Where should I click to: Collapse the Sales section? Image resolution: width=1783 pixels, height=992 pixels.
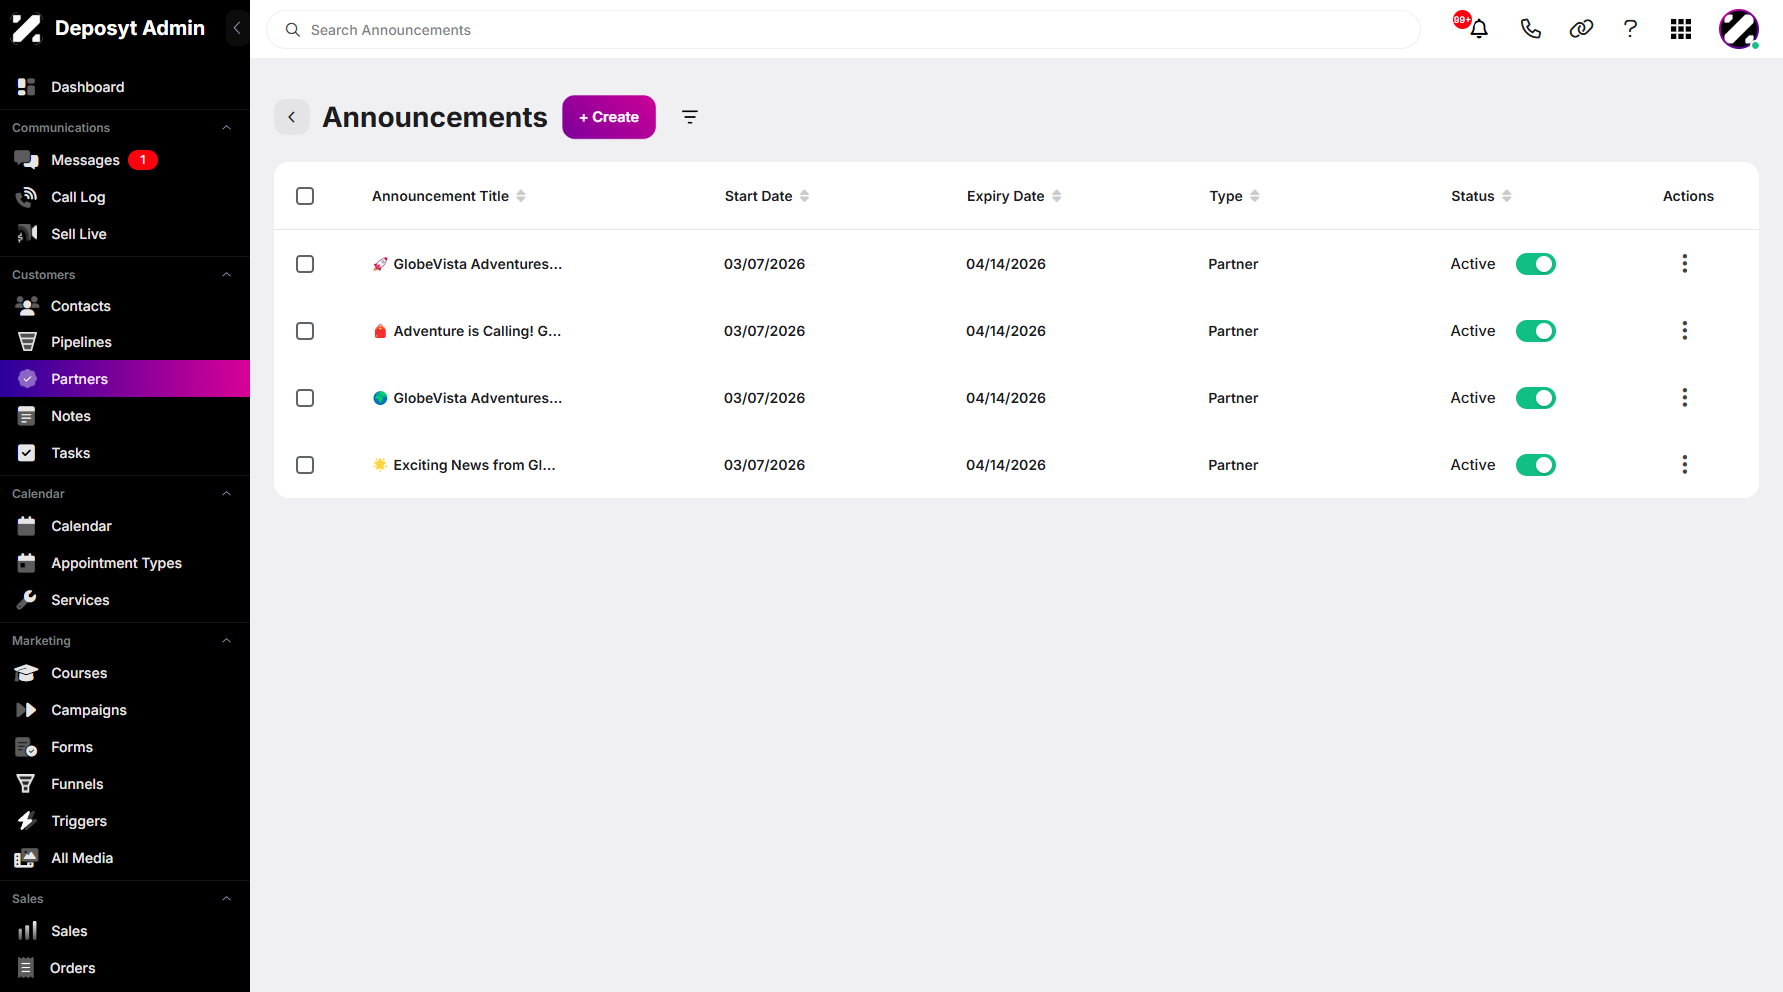point(226,899)
